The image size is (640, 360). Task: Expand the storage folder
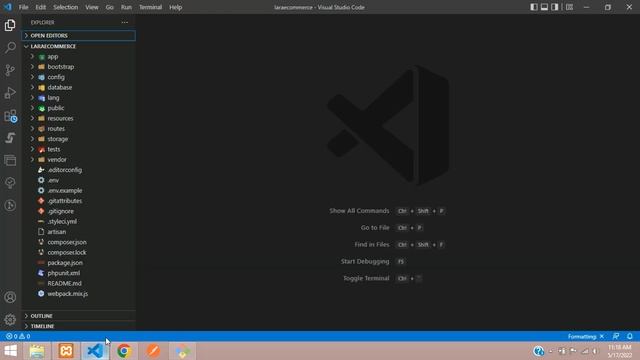click(x=78, y=139)
